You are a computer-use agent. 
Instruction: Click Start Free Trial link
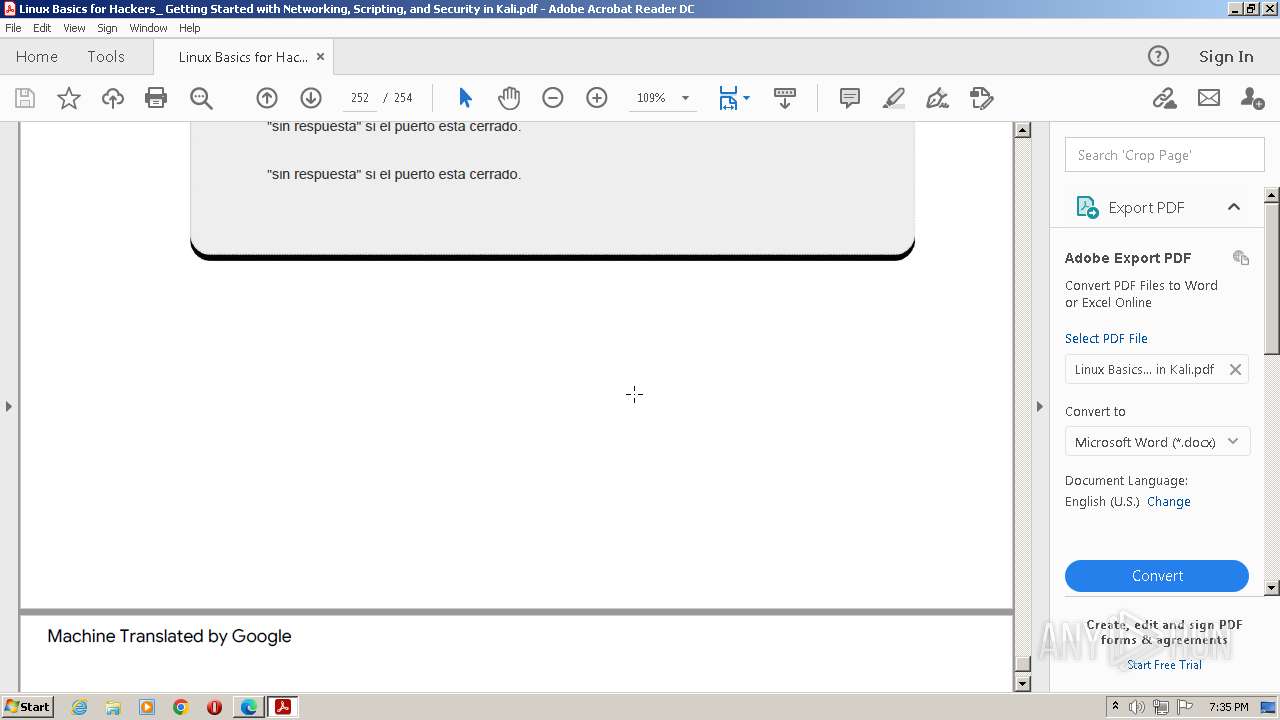[1164, 665]
